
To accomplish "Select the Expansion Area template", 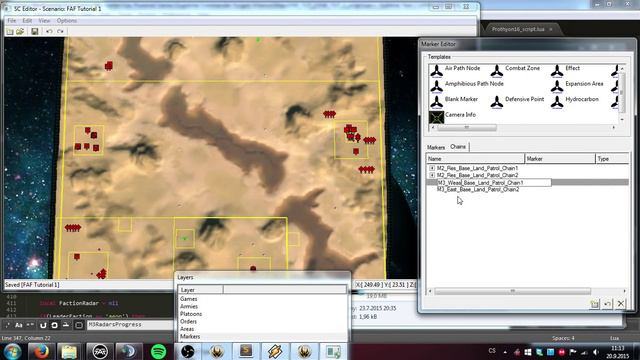I will click(577, 86).
